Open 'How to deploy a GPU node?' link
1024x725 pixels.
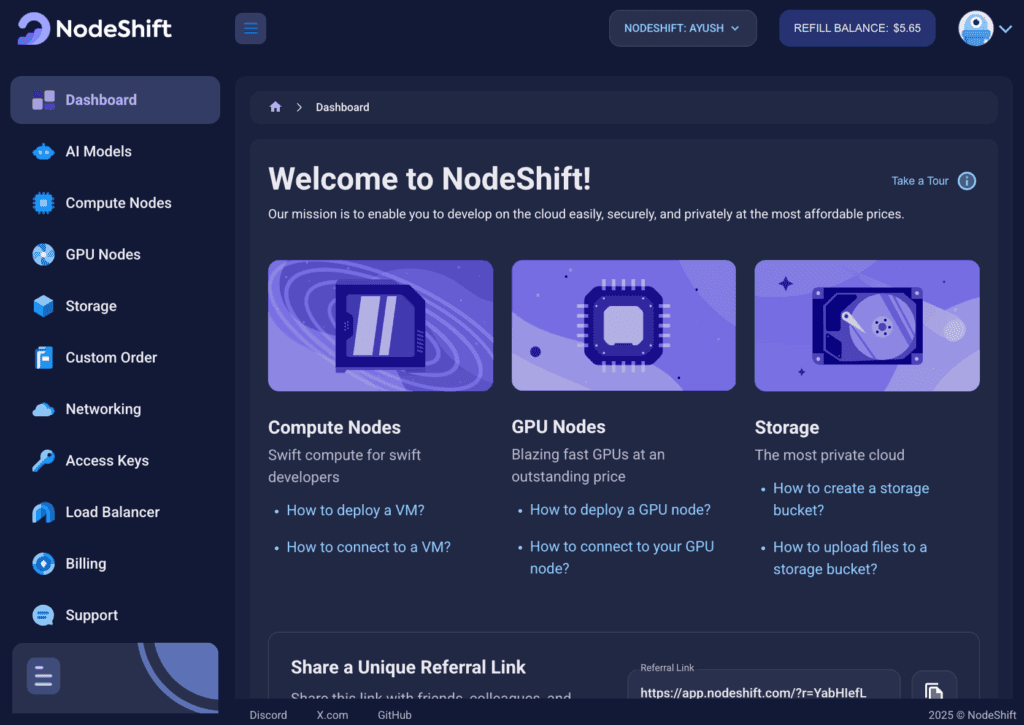[x=620, y=509]
